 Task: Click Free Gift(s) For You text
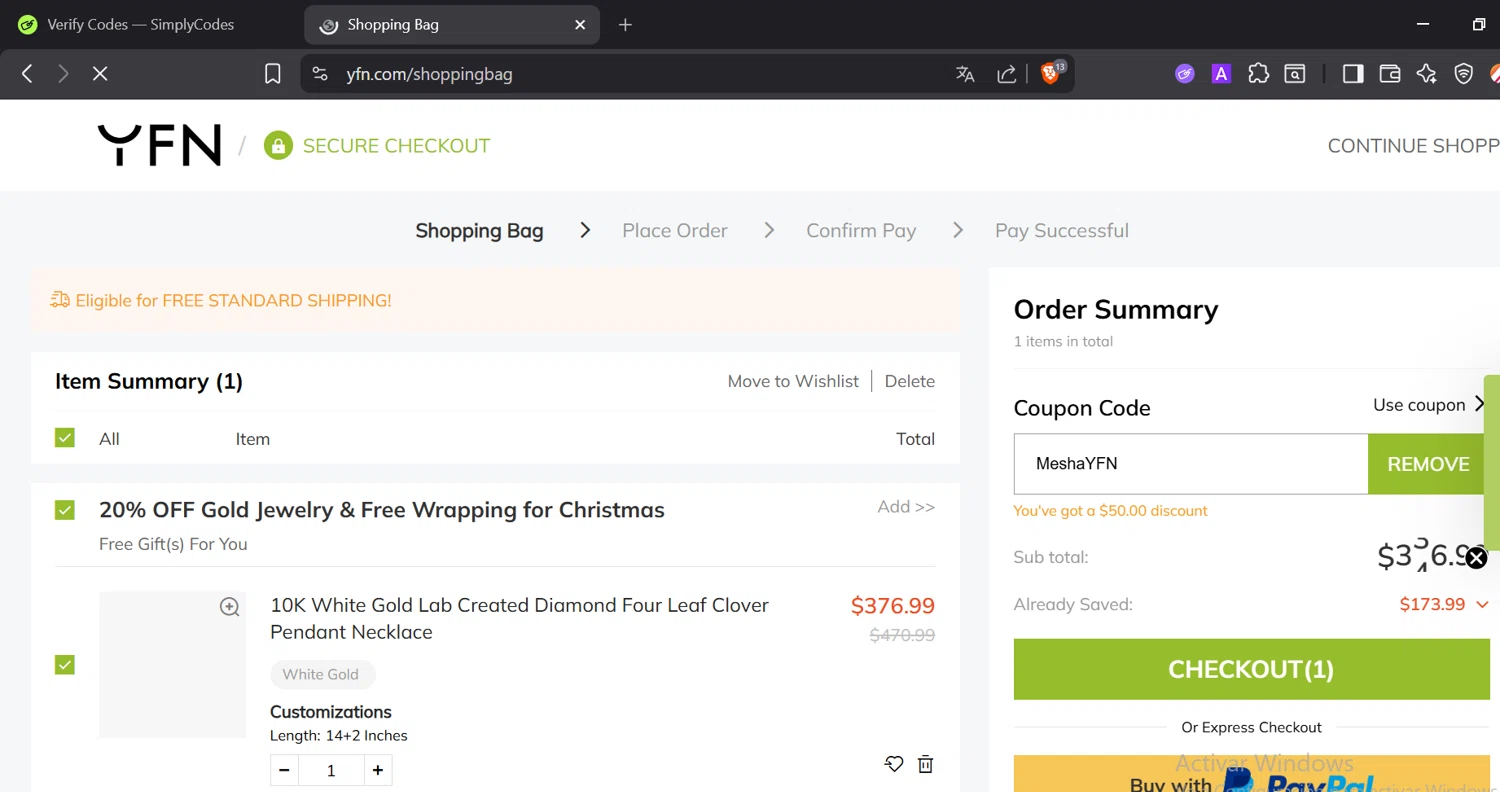click(173, 544)
